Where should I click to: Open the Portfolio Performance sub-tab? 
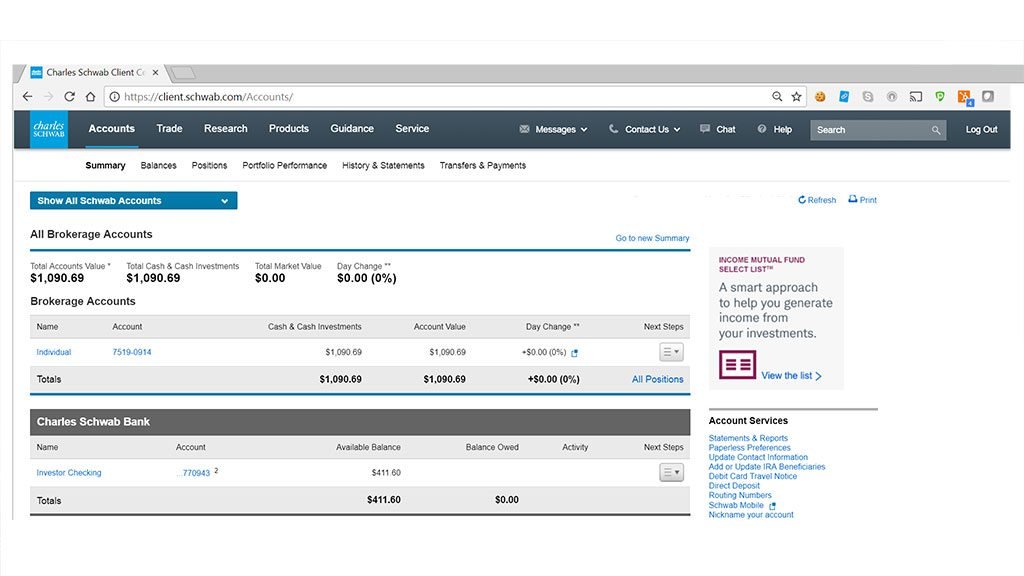284,165
